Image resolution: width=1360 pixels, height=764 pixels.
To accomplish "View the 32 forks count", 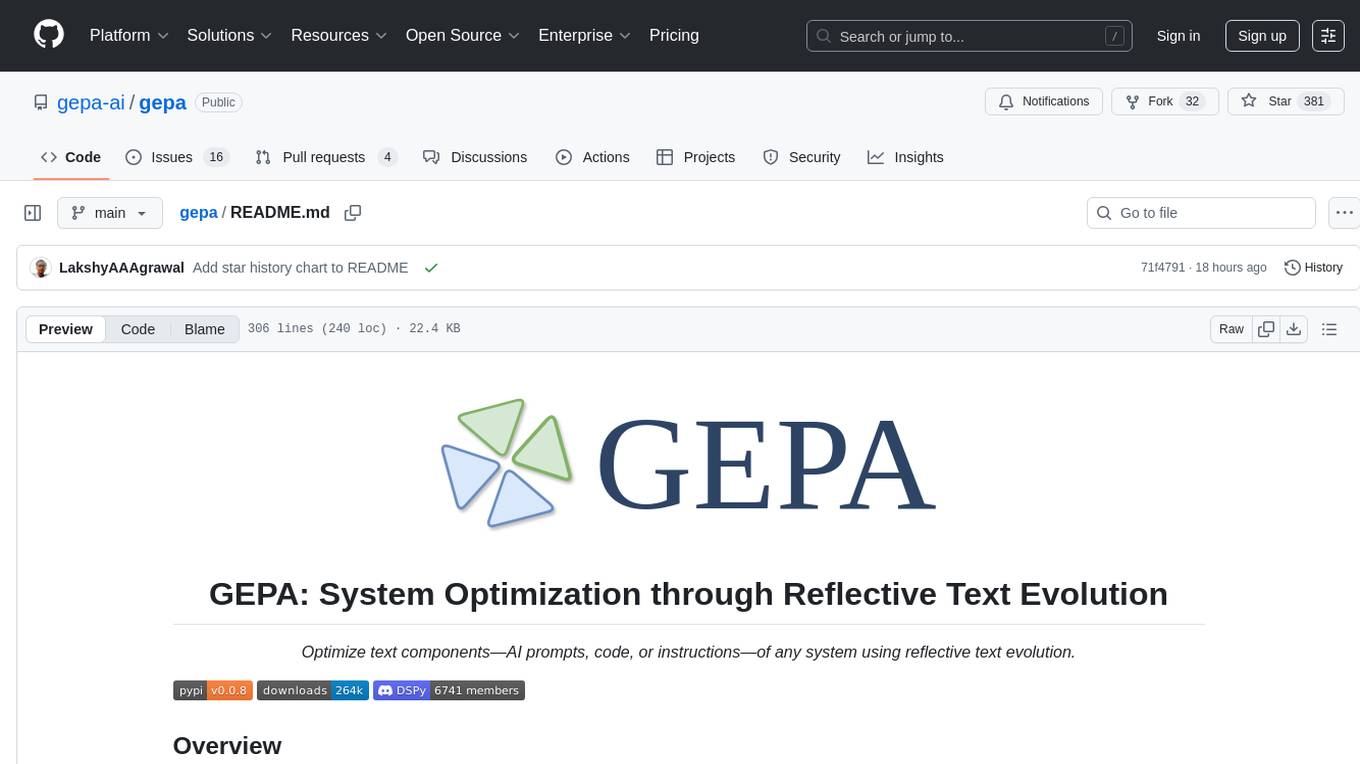I will click(1191, 102).
